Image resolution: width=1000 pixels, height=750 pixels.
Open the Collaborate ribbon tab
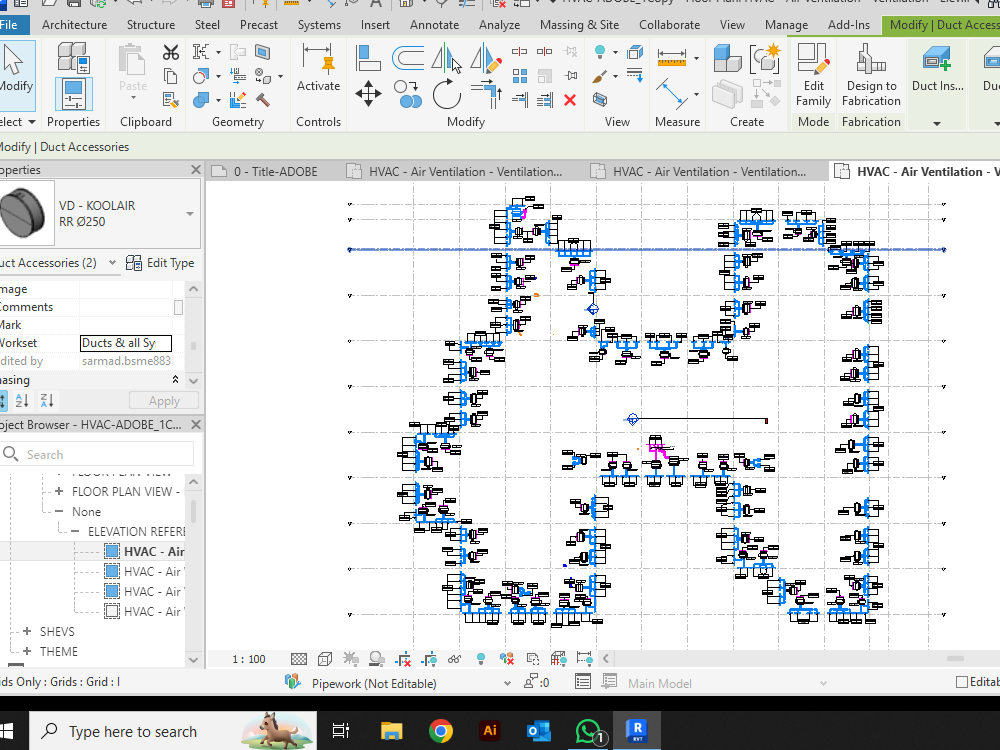point(669,25)
